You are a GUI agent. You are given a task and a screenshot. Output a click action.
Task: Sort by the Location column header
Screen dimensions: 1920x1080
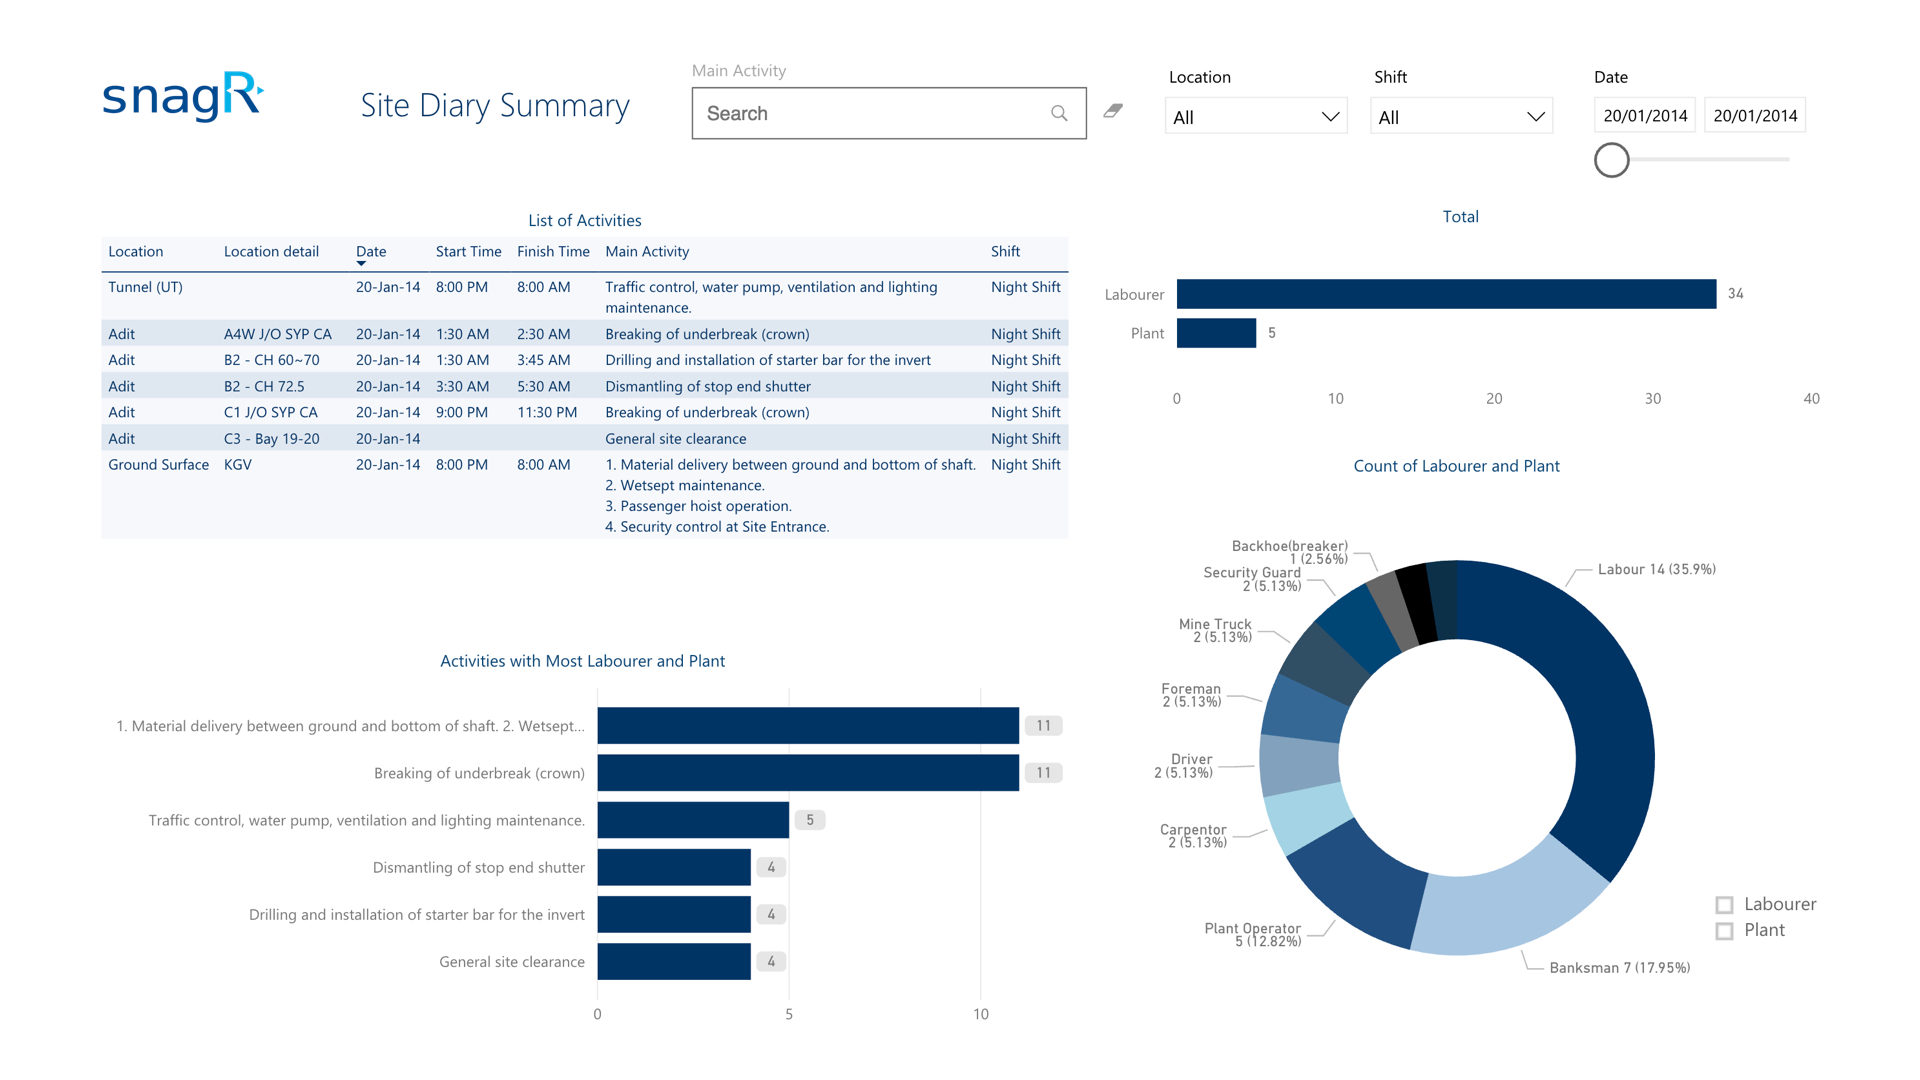click(136, 251)
